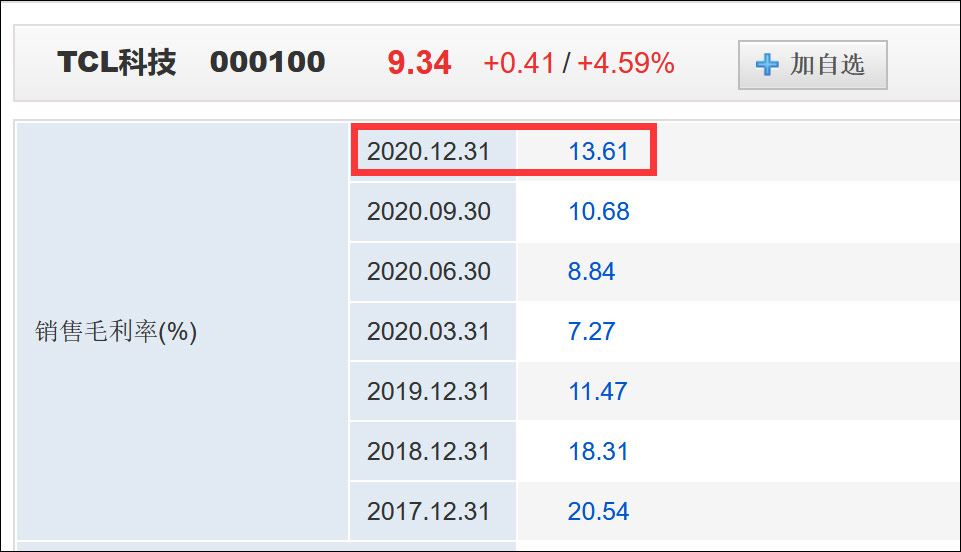The image size is (961, 552).
Task: Click the 加自选 add-to-watchlist button
Action: [812, 65]
